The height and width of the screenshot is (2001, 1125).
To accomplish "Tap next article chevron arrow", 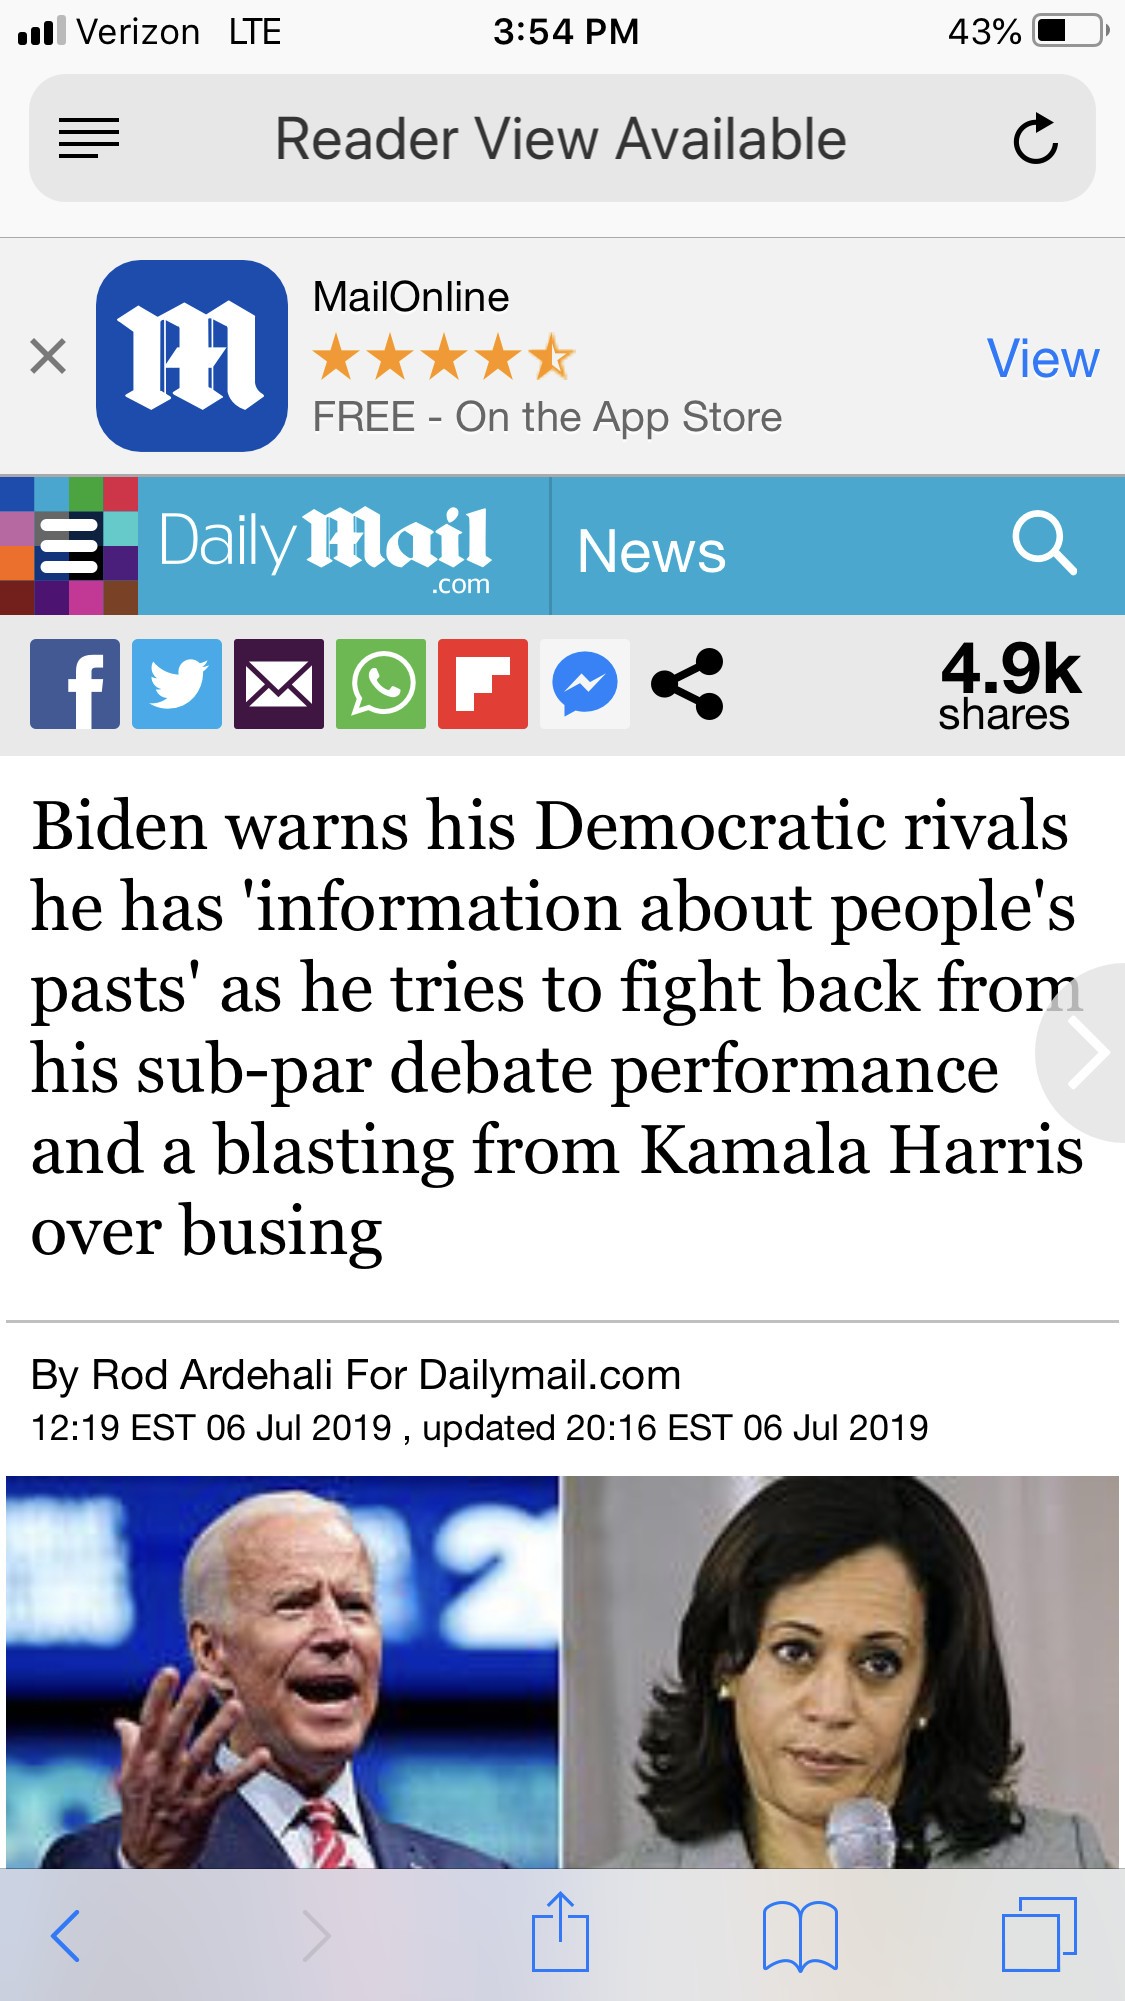I will coord(1085,1052).
